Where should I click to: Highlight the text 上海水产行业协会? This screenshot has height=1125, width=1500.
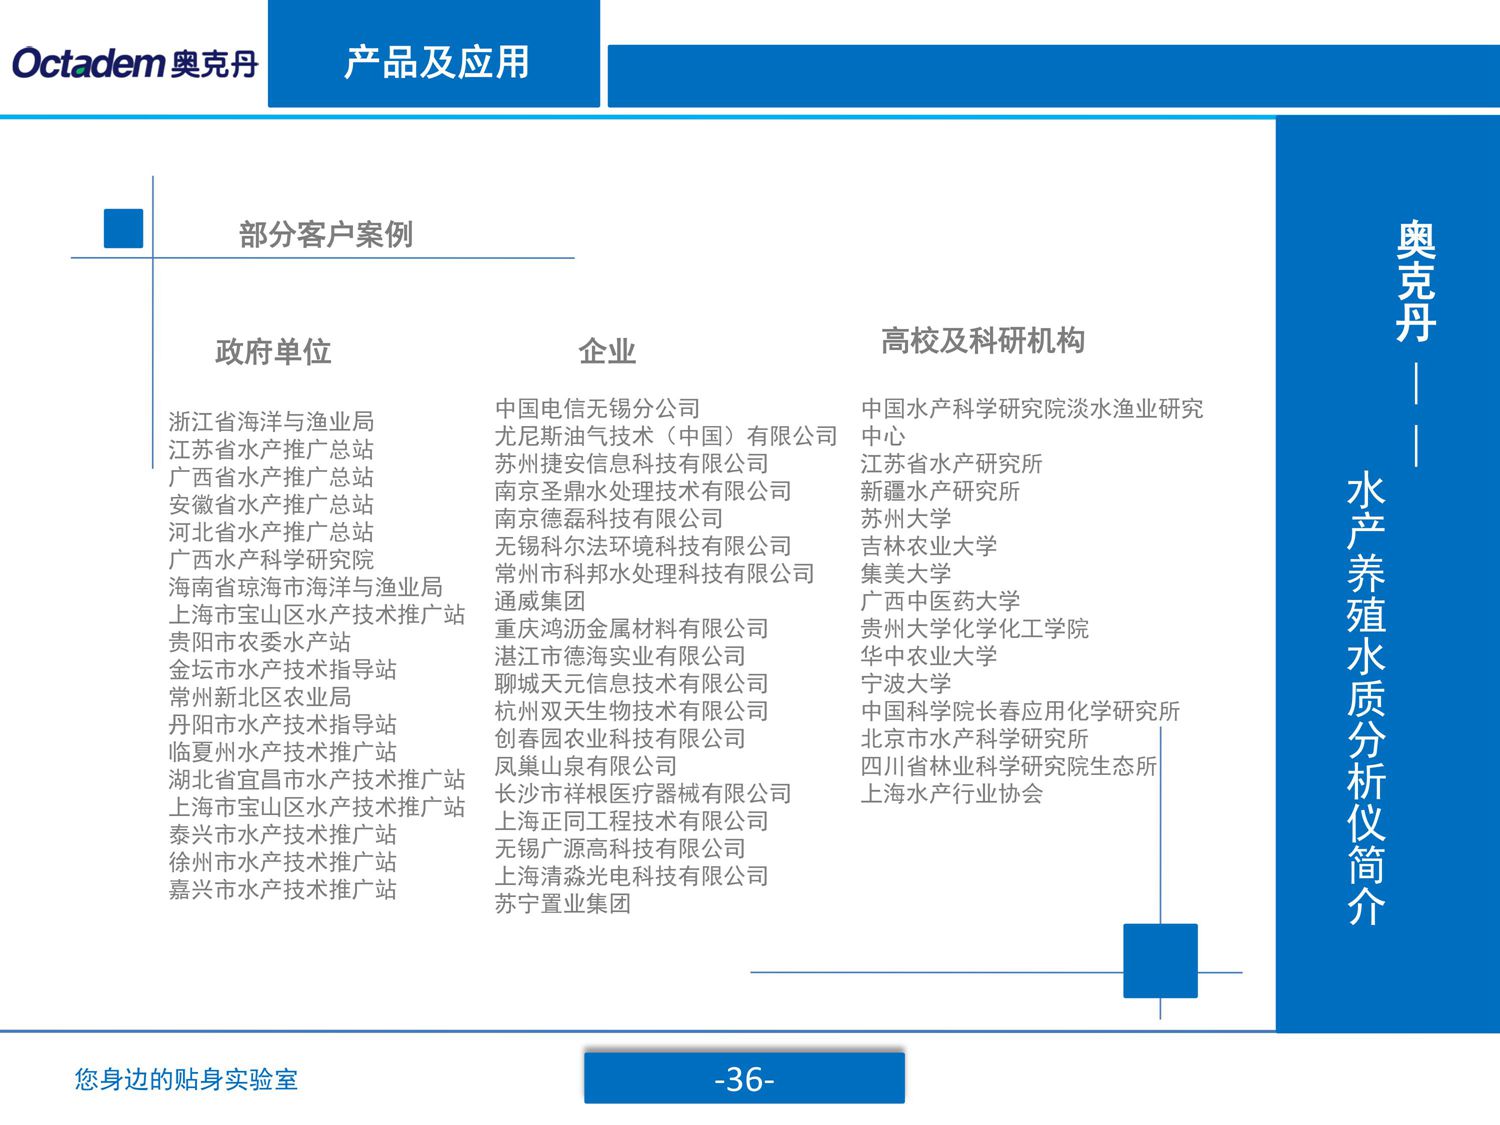point(952,794)
